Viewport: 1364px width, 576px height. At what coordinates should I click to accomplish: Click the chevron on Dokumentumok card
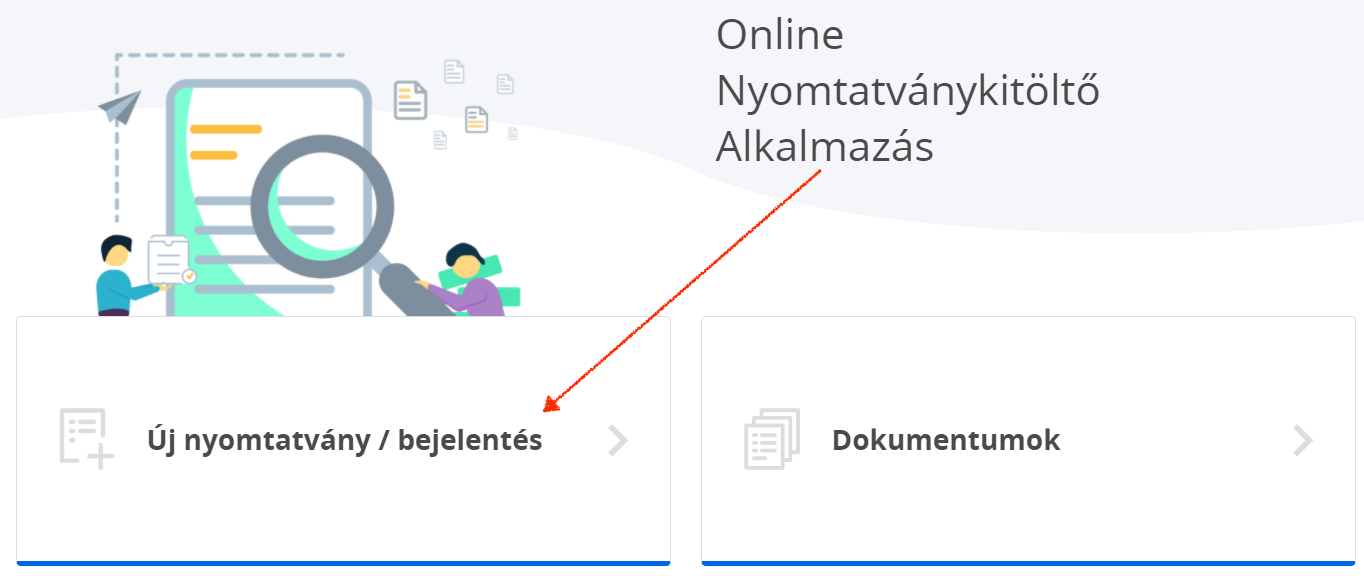point(1303,440)
